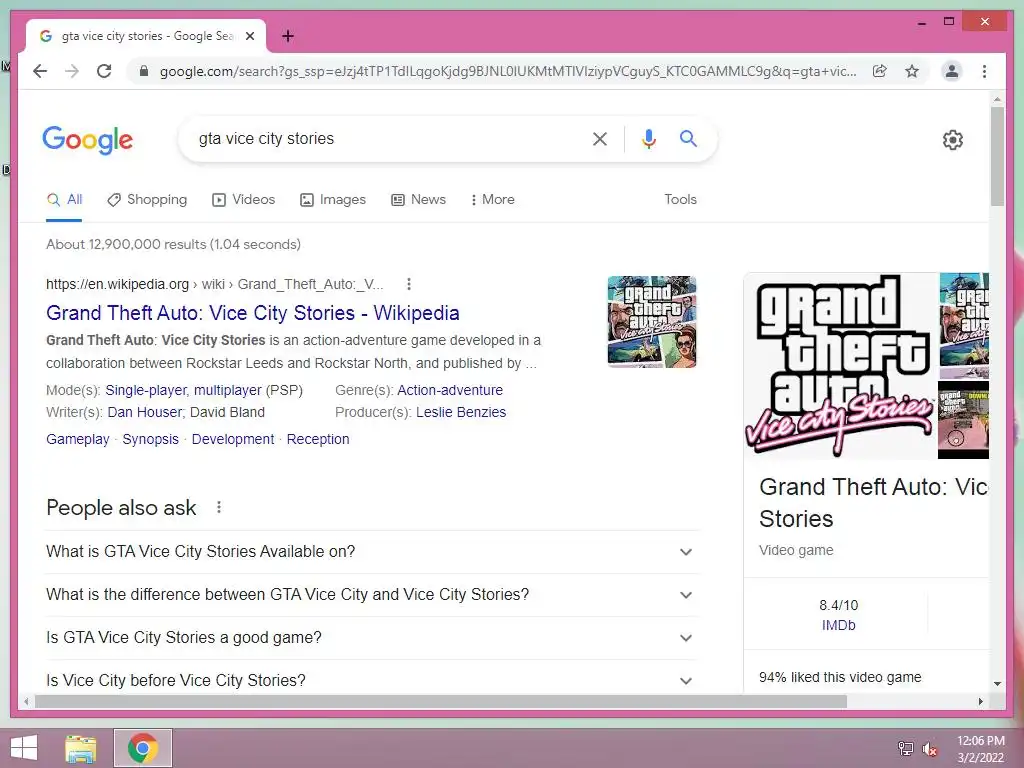This screenshot has width=1024, height=768.
Task: Start voice search with microphone
Action: pyautogui.click(x=648, y=138)
